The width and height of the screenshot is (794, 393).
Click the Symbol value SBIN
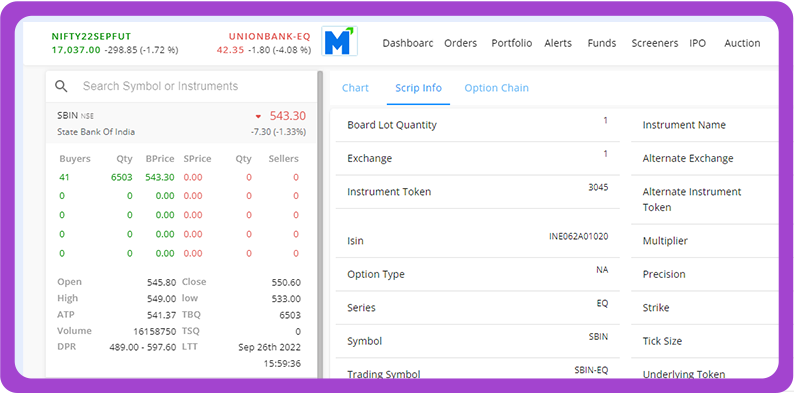click(x=599, y=337)
